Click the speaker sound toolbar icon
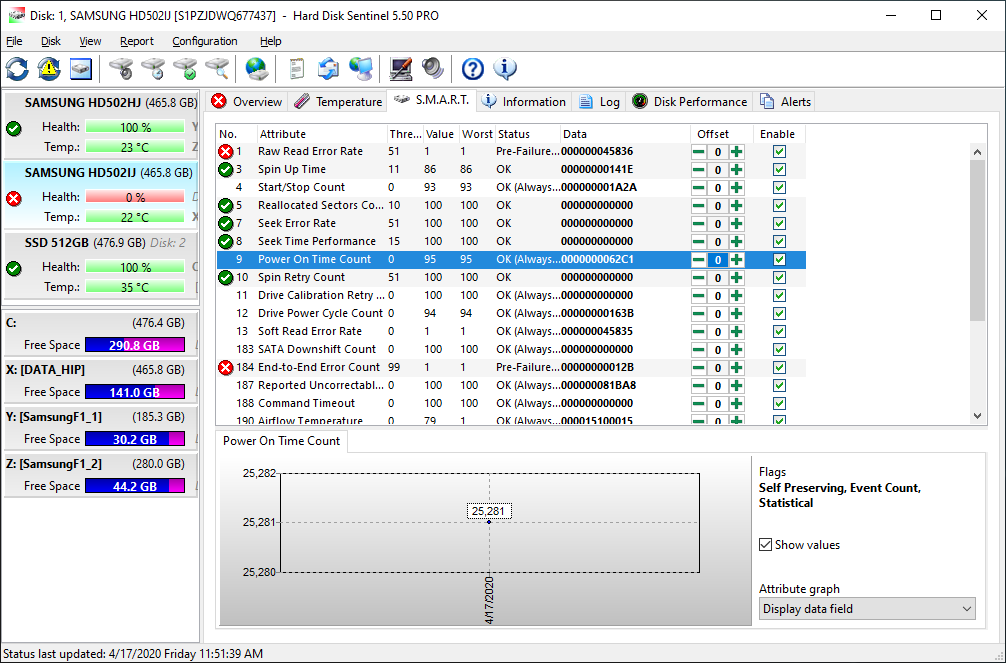The image size is (1006, 663). coord(432,69)
